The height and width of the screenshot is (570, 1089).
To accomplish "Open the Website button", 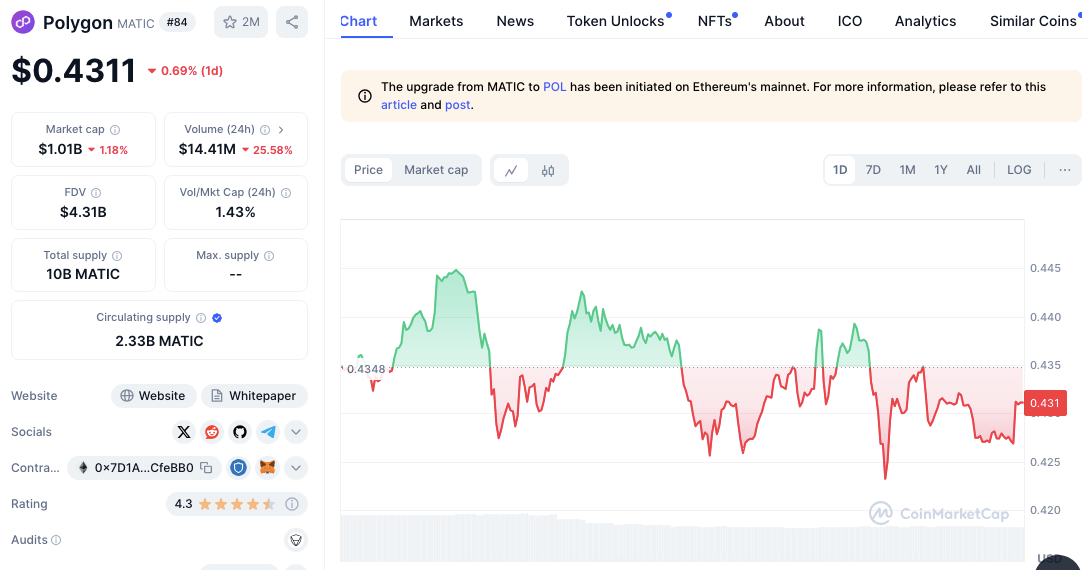I will click(153, 396).
